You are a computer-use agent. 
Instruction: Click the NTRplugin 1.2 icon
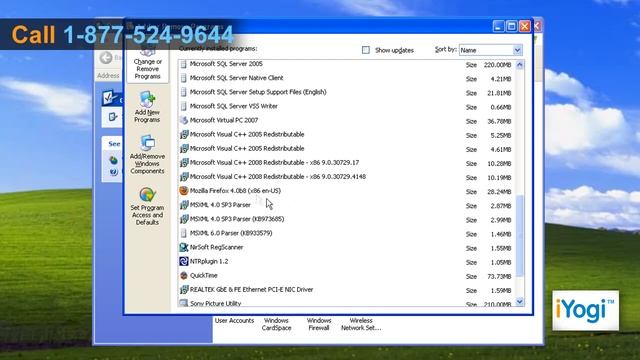click(184, 261)
